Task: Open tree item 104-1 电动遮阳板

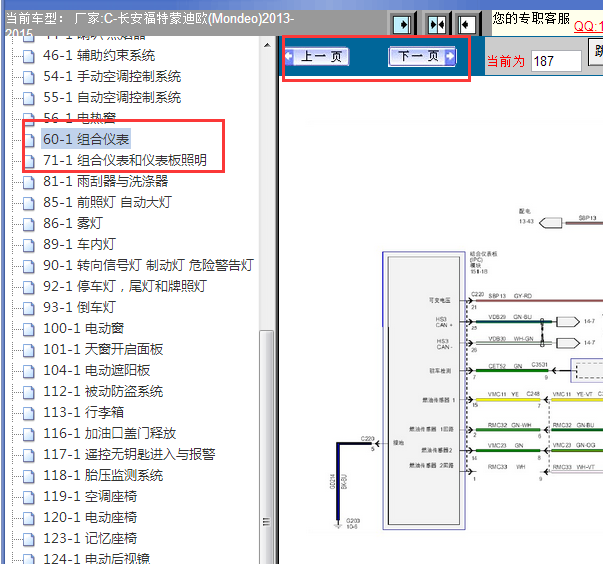Action: (96, 370)
